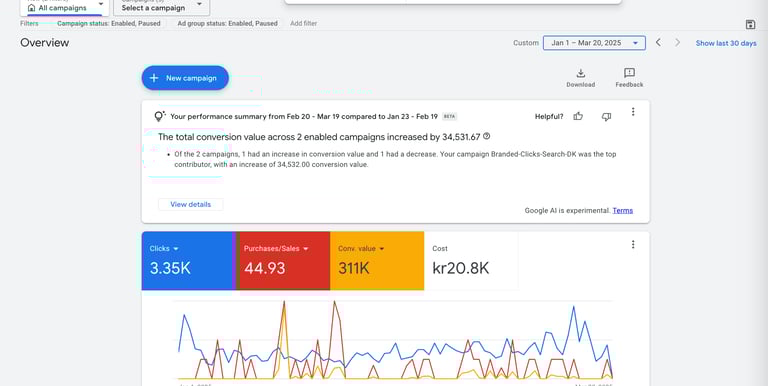Go to previous date range arrow
Image resolution: width=768 pixels, height=386 pixels.
658,43
